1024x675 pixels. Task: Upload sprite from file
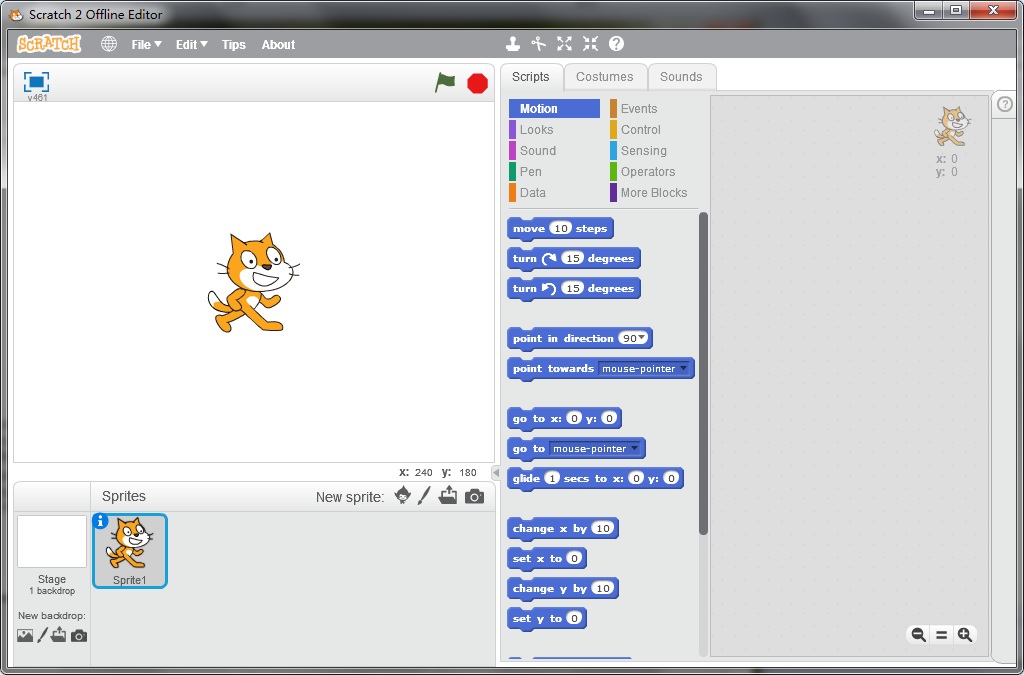(448, 495)
